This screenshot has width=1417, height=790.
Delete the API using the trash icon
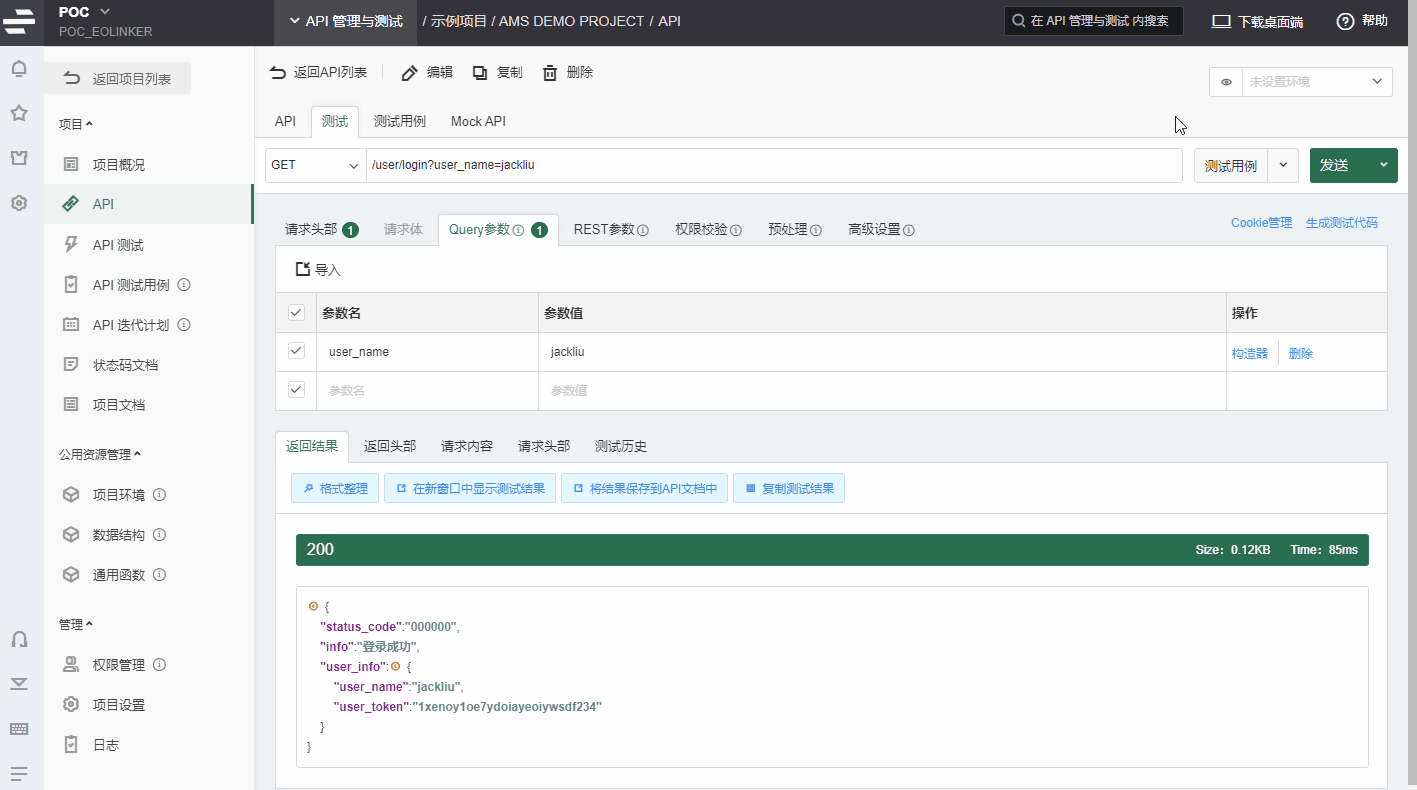click(550, 73)
